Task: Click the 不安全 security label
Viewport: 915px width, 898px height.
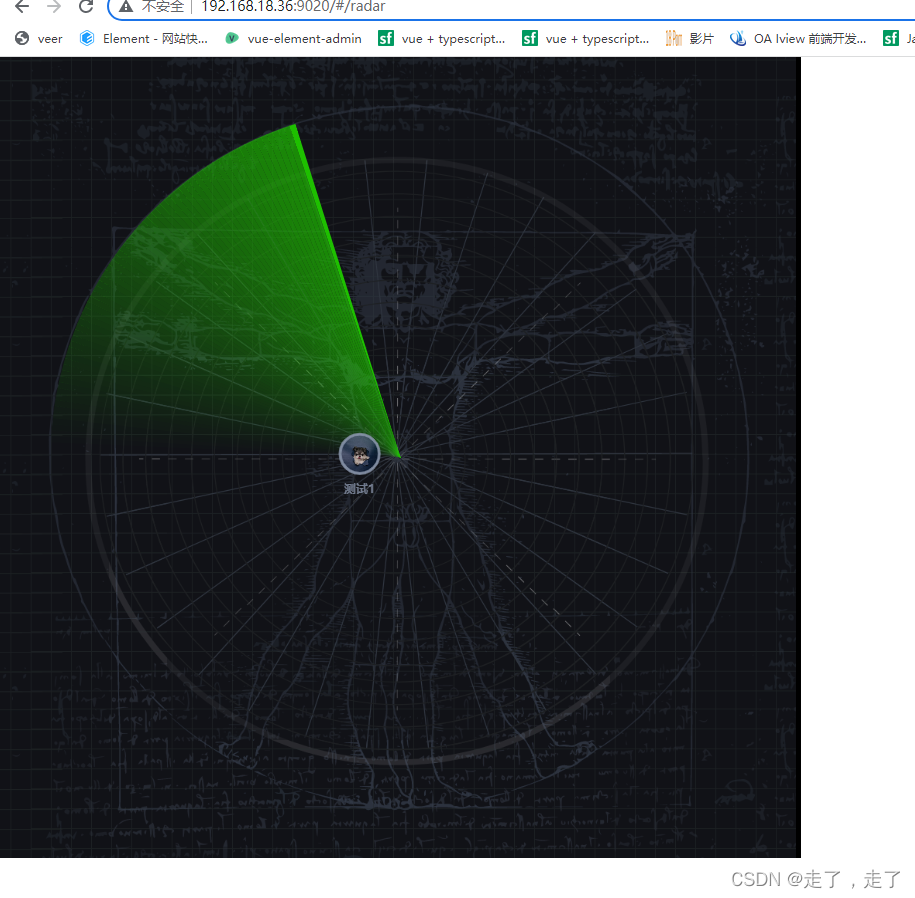Action: click(x=163, y=6)
